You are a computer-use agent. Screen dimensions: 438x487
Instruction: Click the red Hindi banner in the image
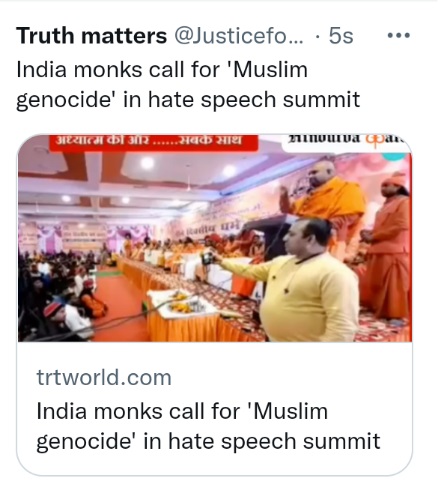coord(153,143)
